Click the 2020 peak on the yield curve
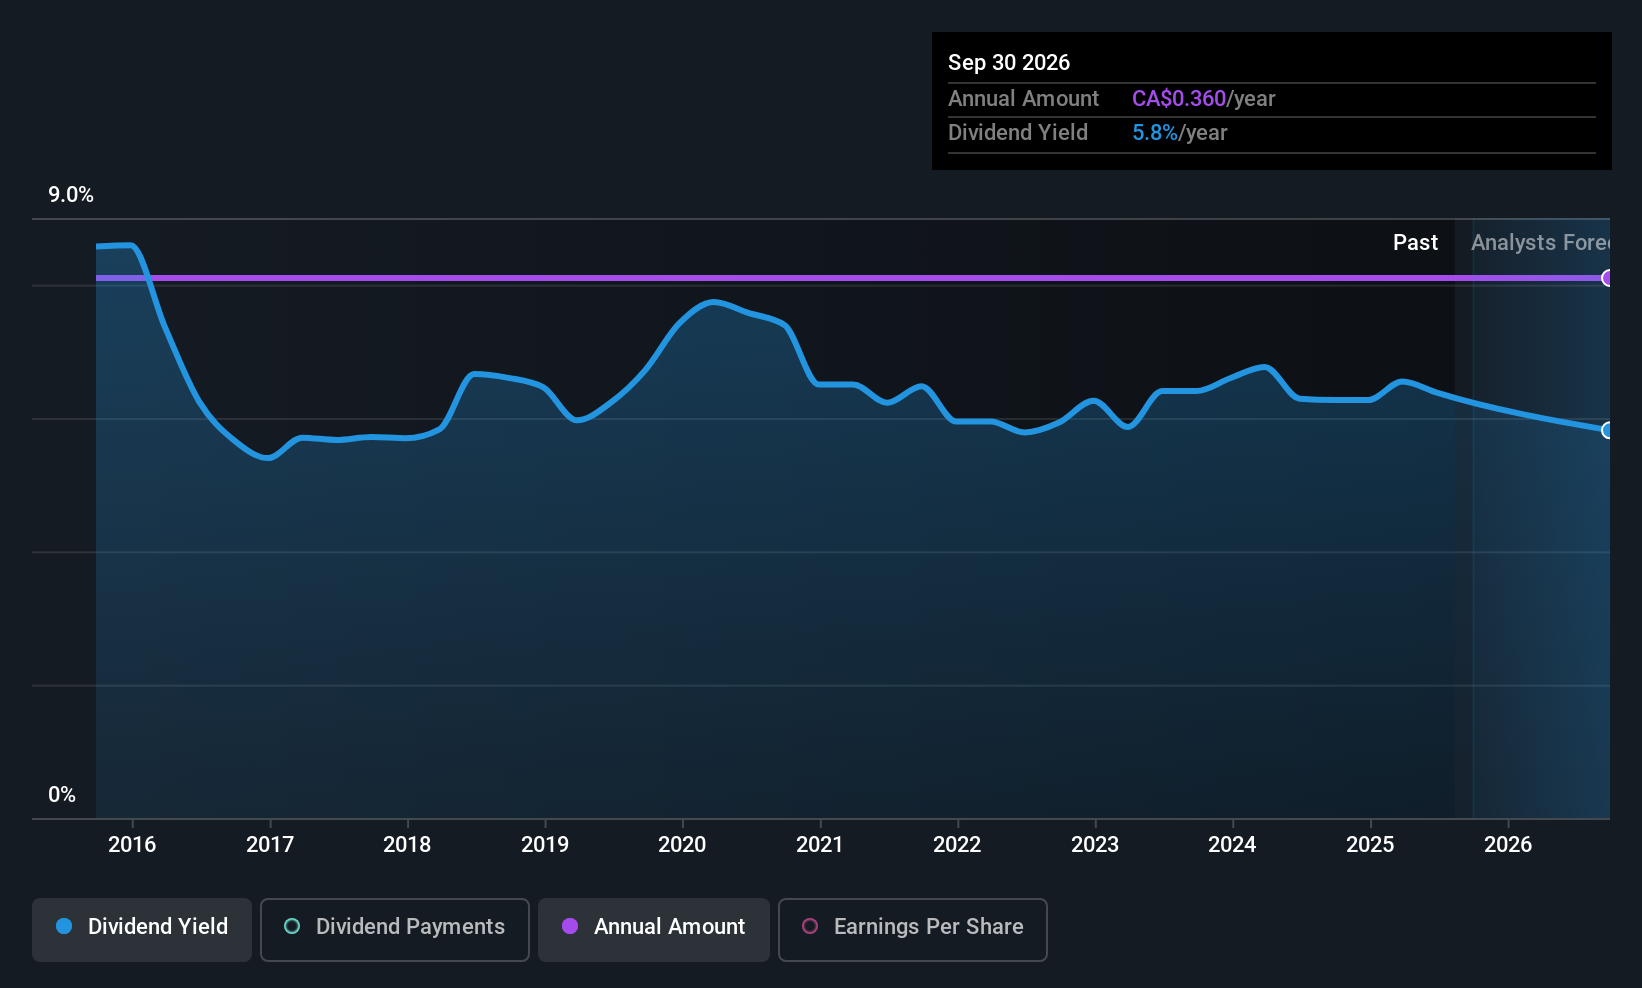This screenshot has width=1642, height=988. [712, 302]
